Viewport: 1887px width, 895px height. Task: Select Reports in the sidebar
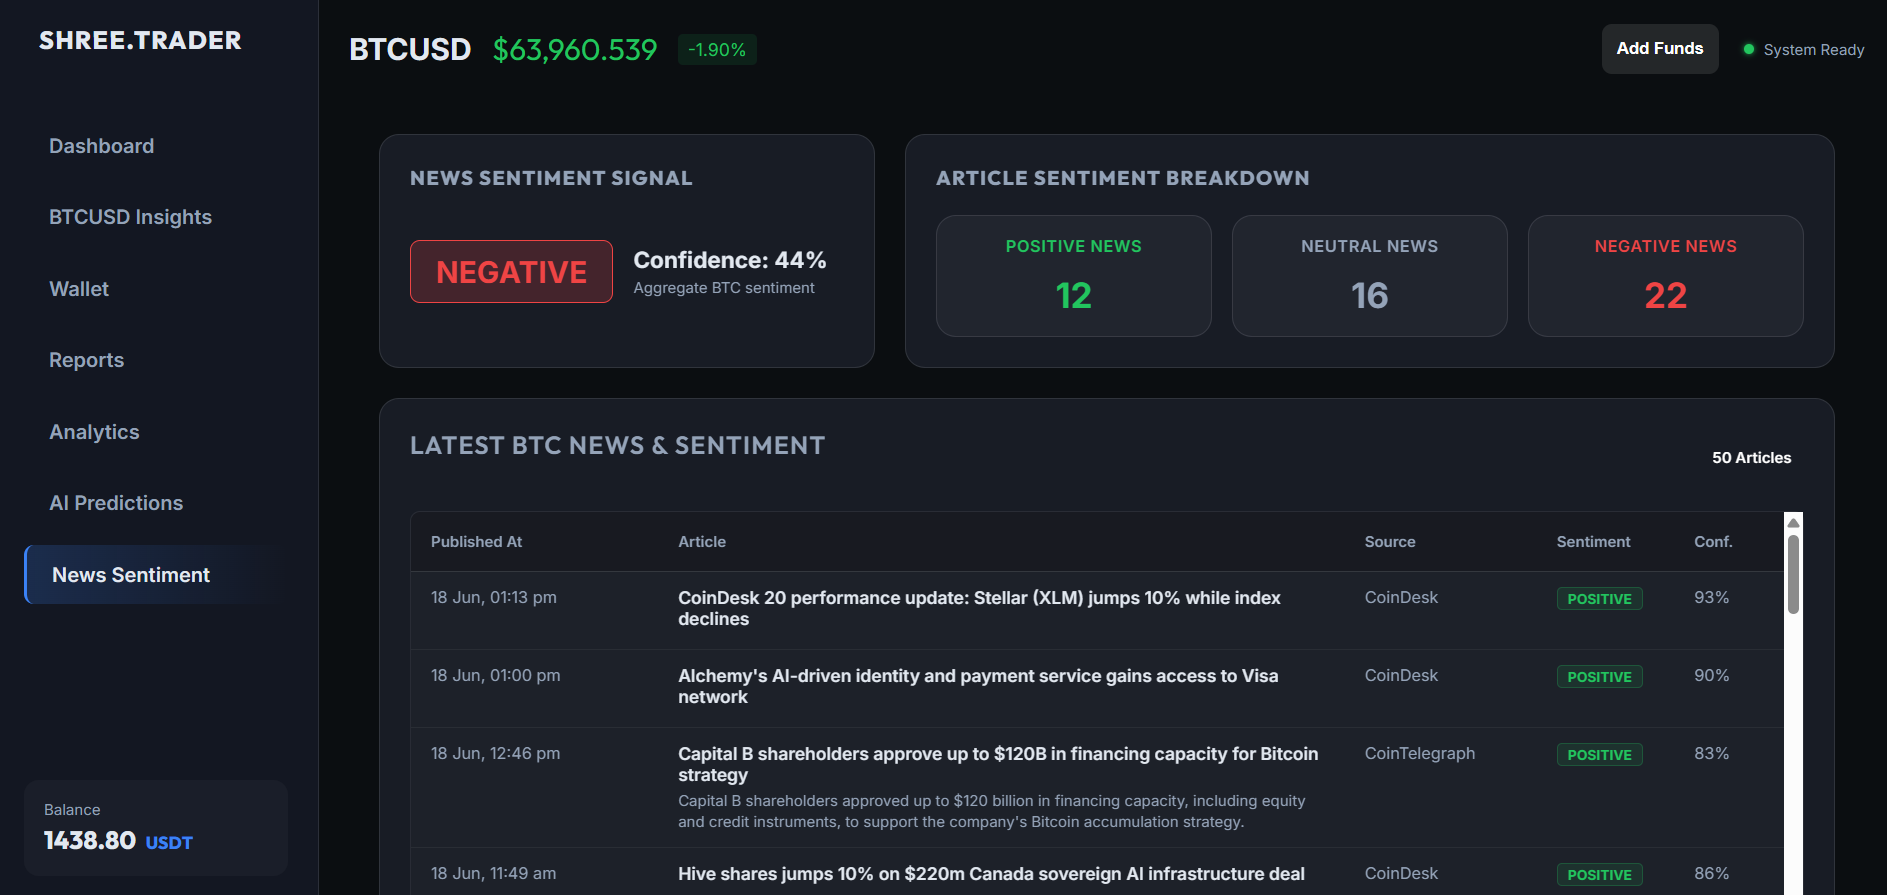pos(87,360)
